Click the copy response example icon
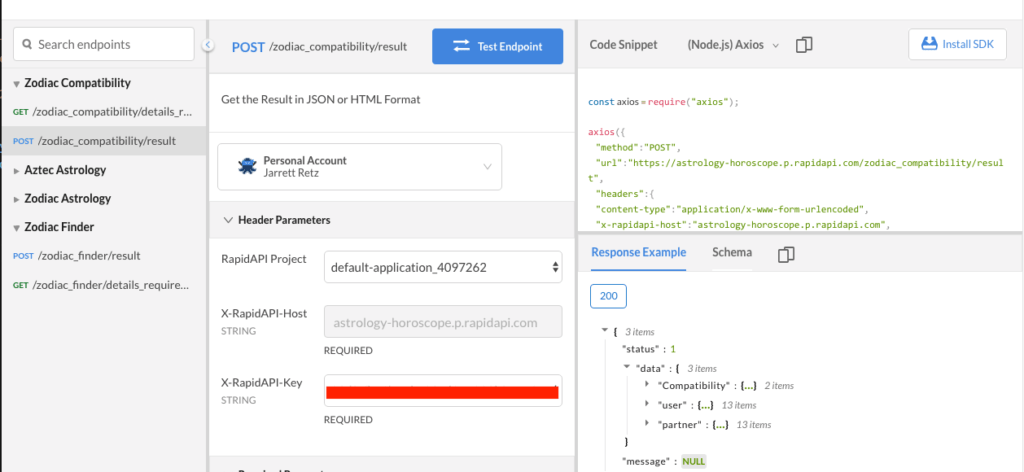 point(785,254)
